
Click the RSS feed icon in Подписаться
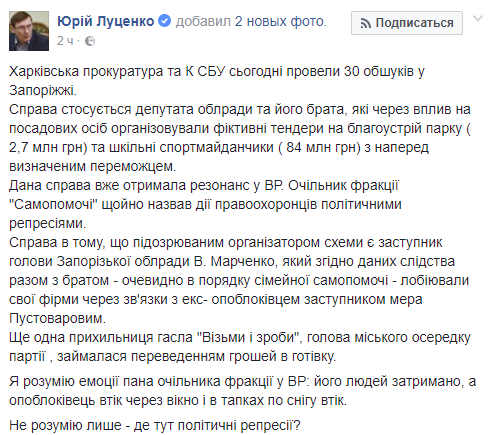tap(366, 24)
